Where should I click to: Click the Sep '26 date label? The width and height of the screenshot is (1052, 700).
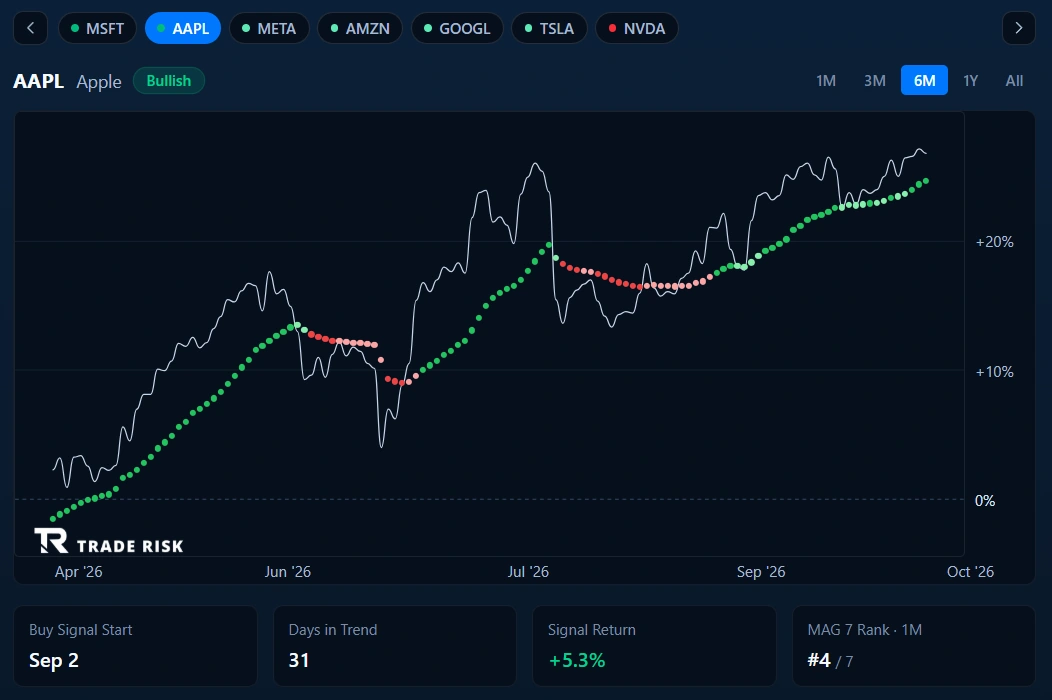coord(761,572)
